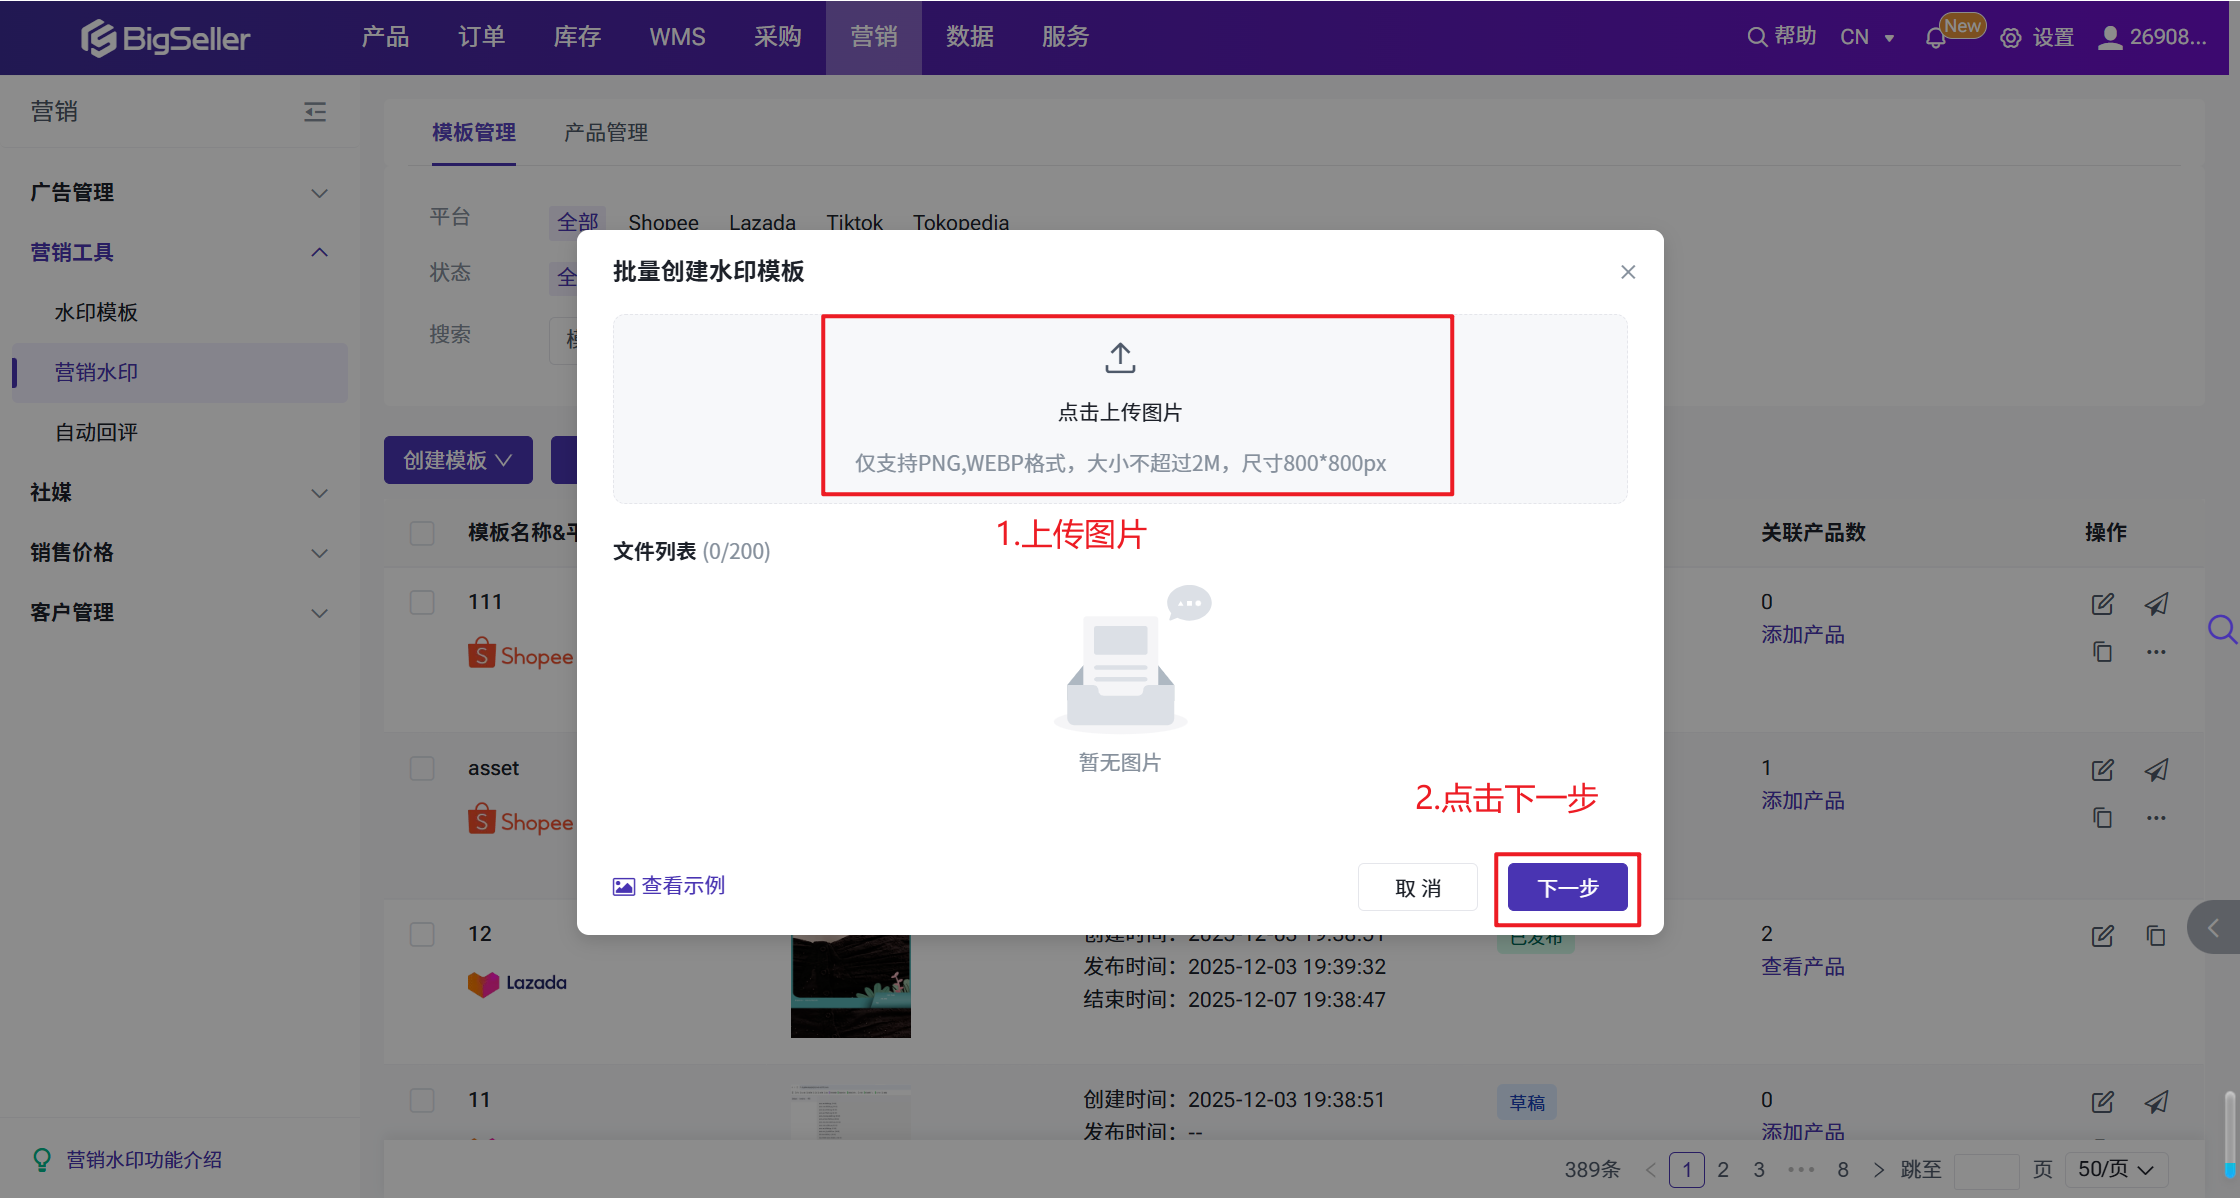
Task: Open the more options dots for template 111
Action: tap(2156, 652)
